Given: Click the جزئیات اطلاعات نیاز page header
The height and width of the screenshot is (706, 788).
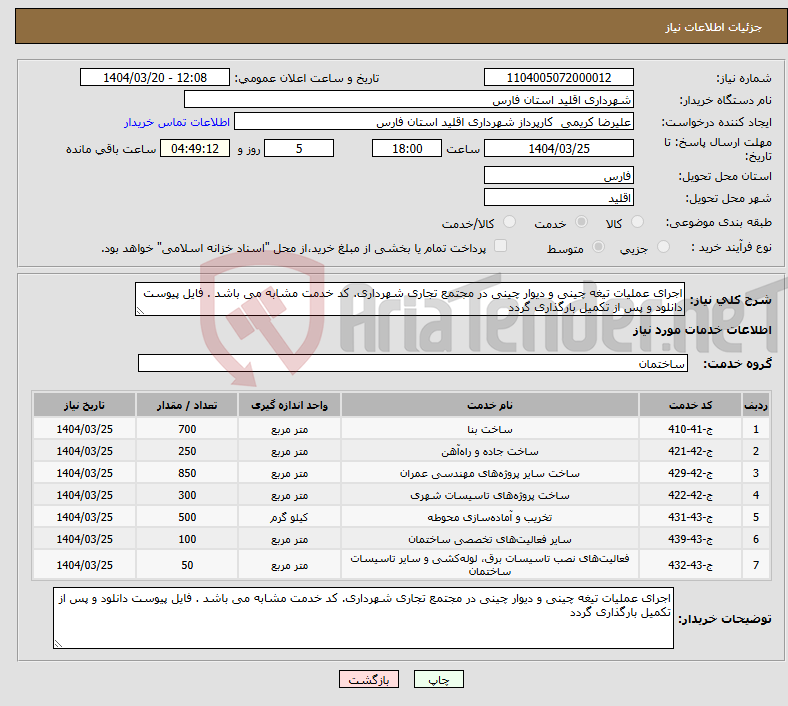Looking at the screenshot, I should tap(714, 27).
